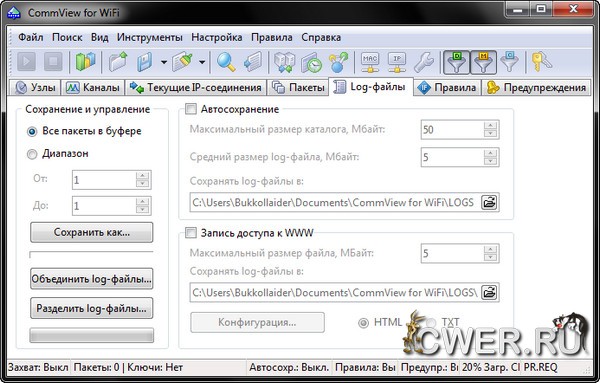The width and height of the screenshot is (600, 383).
Task: Open the Поиск menu
Action: click(x=67, y=37)
